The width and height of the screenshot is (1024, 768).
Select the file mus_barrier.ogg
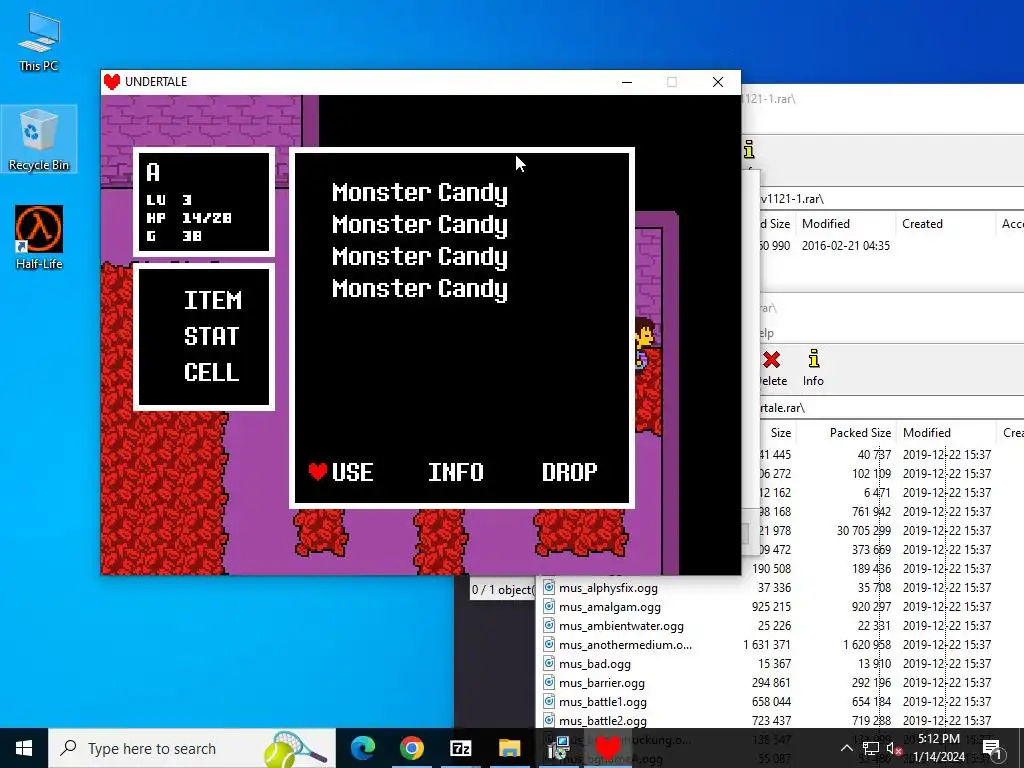click(x=601, y=682)
